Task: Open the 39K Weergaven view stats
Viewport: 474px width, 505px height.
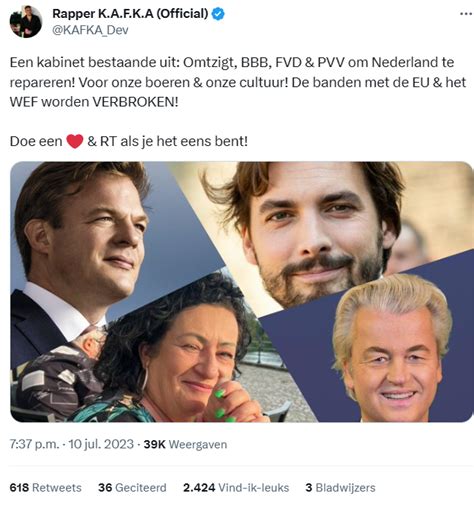Action: point(185,444)
